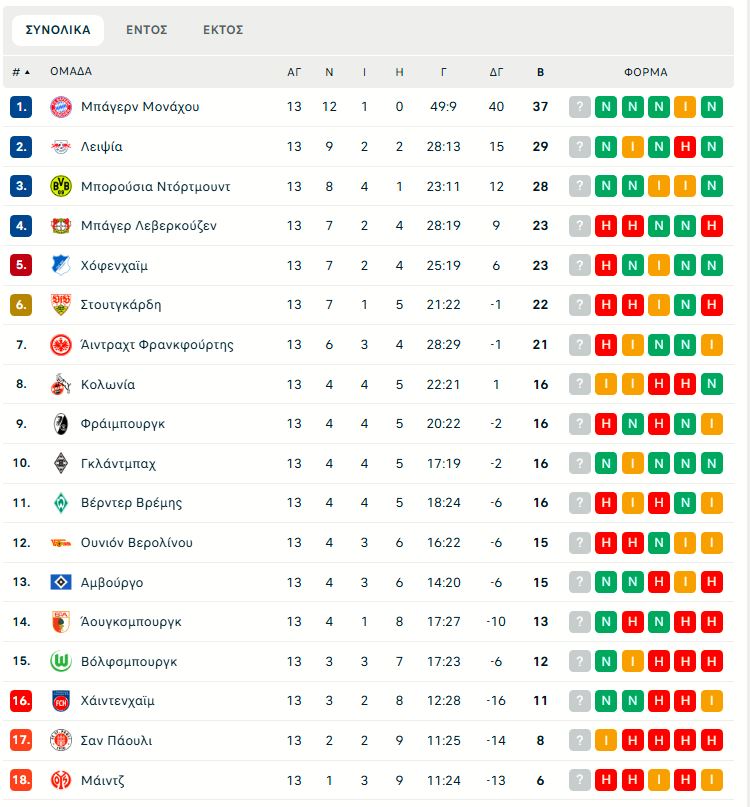
Task: Click the Bayer Leverkusen team logo
Action: click(61, 226)
